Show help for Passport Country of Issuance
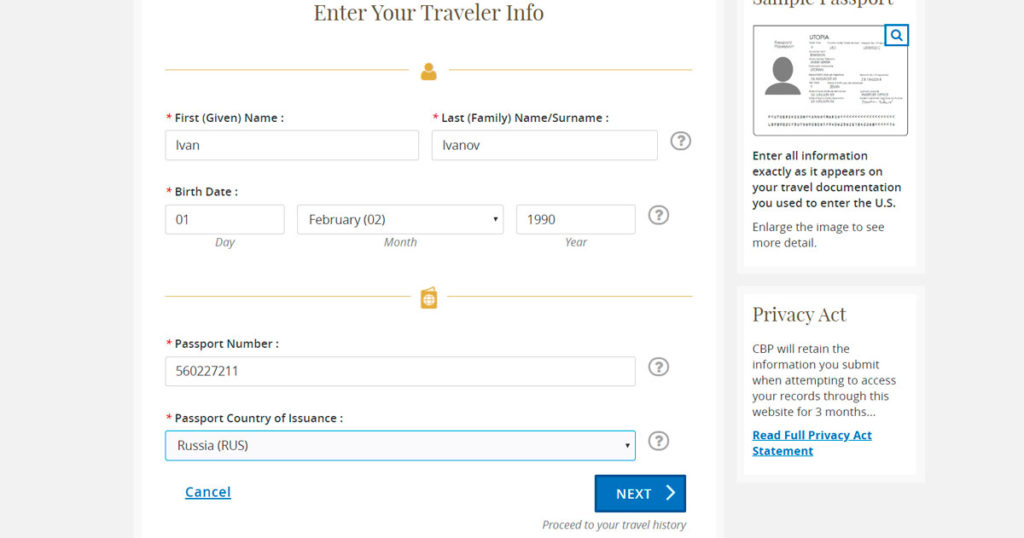The width and height of the screenshot is (1024, 538). click(x=658, y=441)
